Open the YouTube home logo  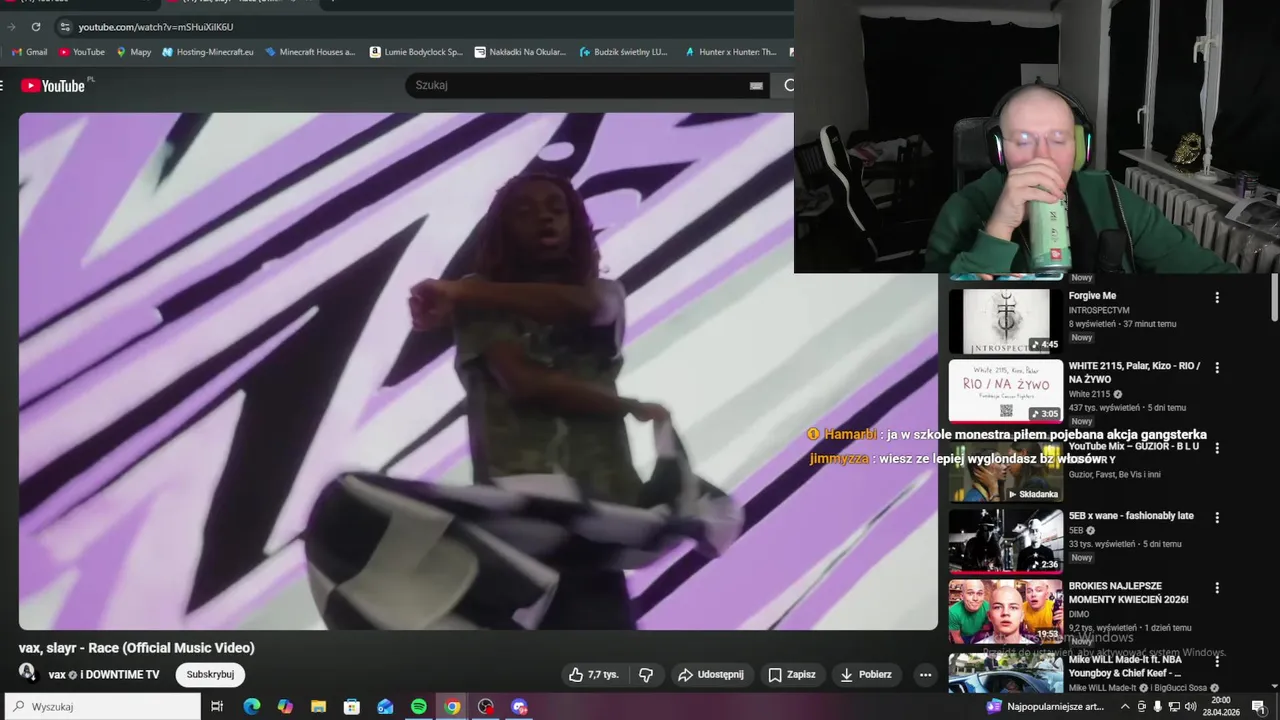tap(53, 86)
